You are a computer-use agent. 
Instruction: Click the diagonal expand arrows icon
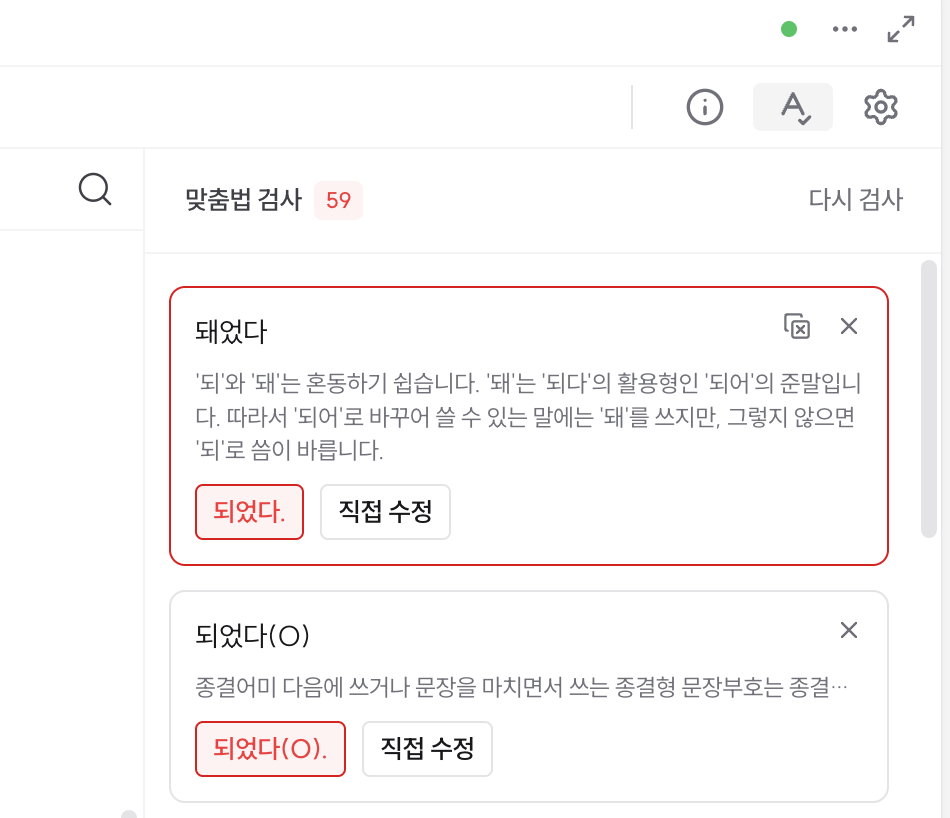pos(899,31)
